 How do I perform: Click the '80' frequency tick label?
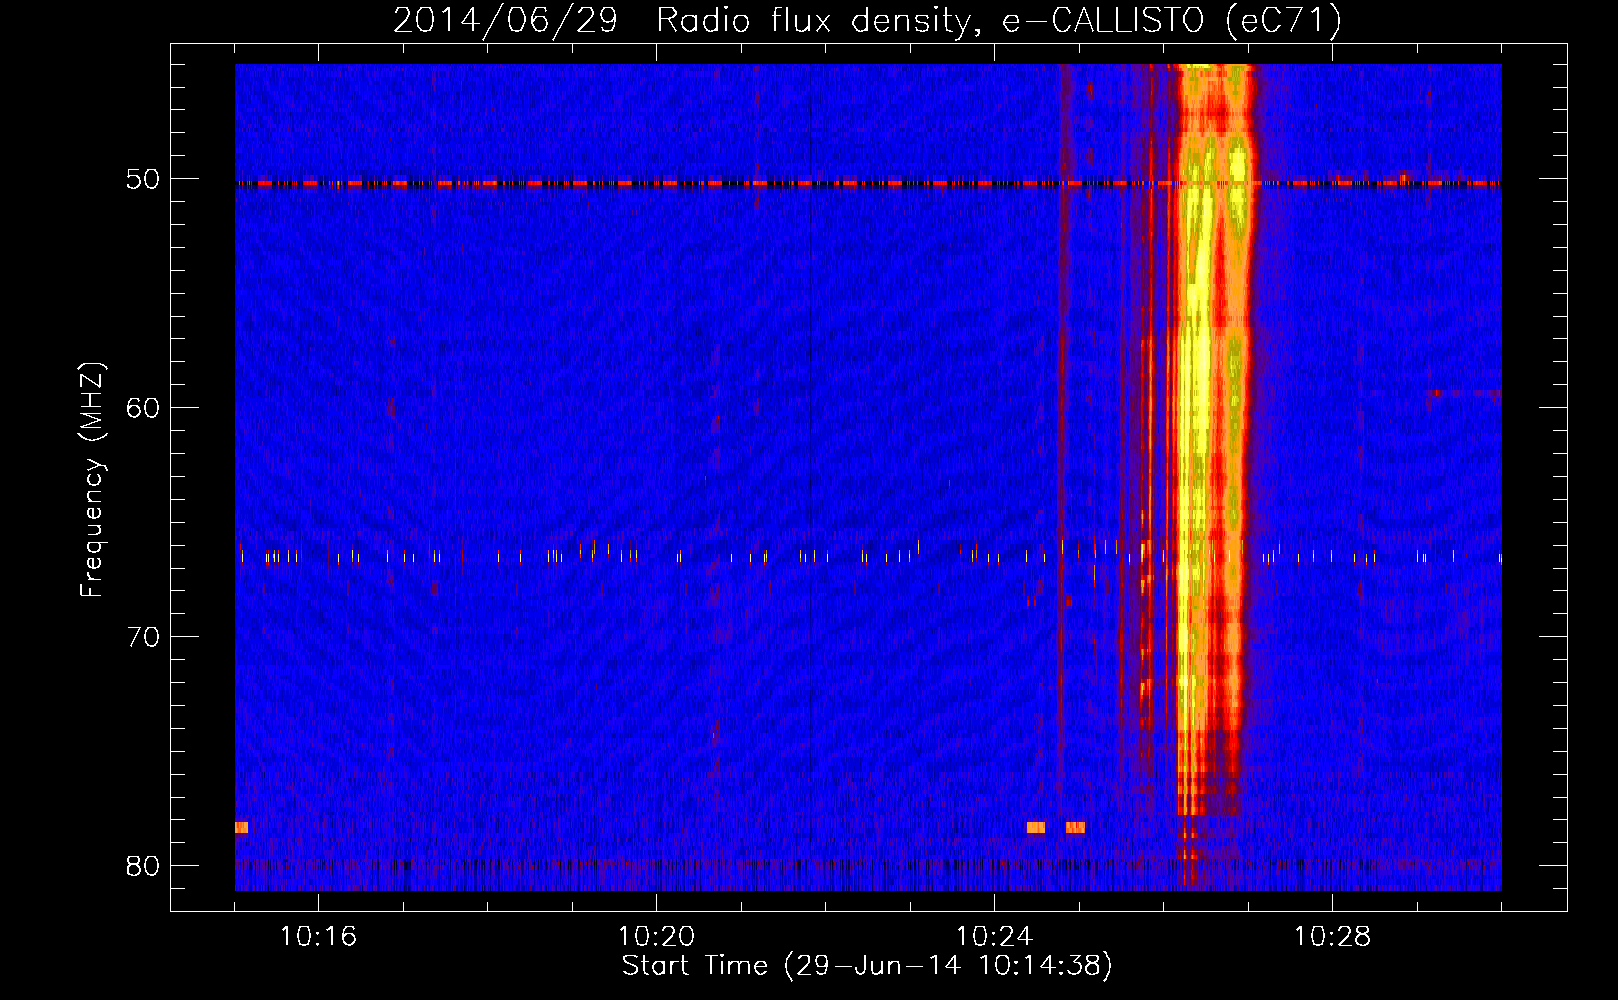(143, 865)
